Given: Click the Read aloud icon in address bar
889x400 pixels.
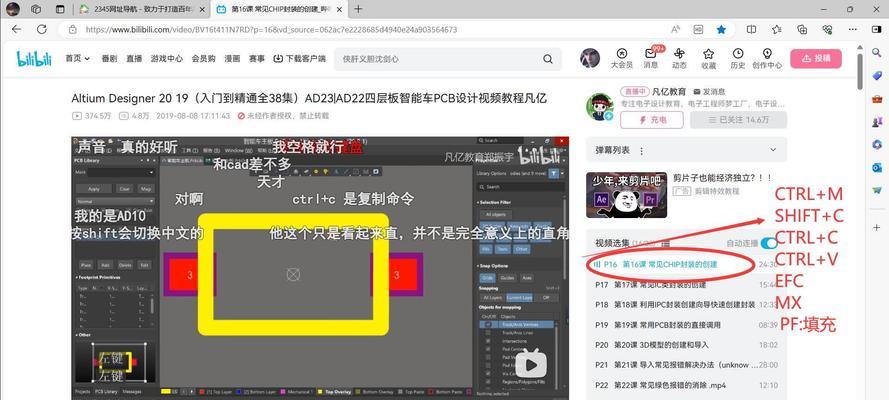Looking at the screenshot, I should 676,29.
